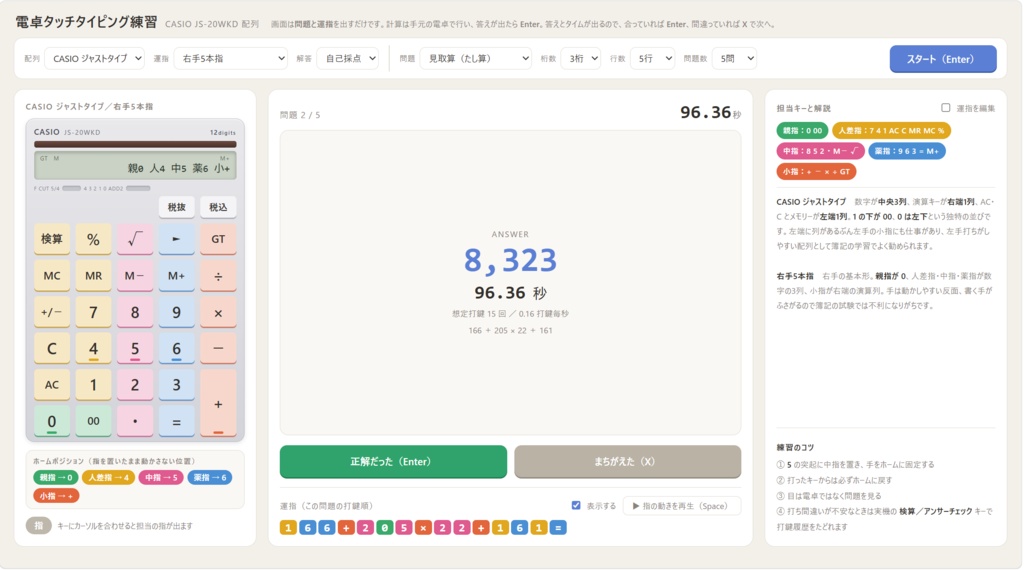Click the home position 薬指→6 chip
1024x570 pixels.
210,477
